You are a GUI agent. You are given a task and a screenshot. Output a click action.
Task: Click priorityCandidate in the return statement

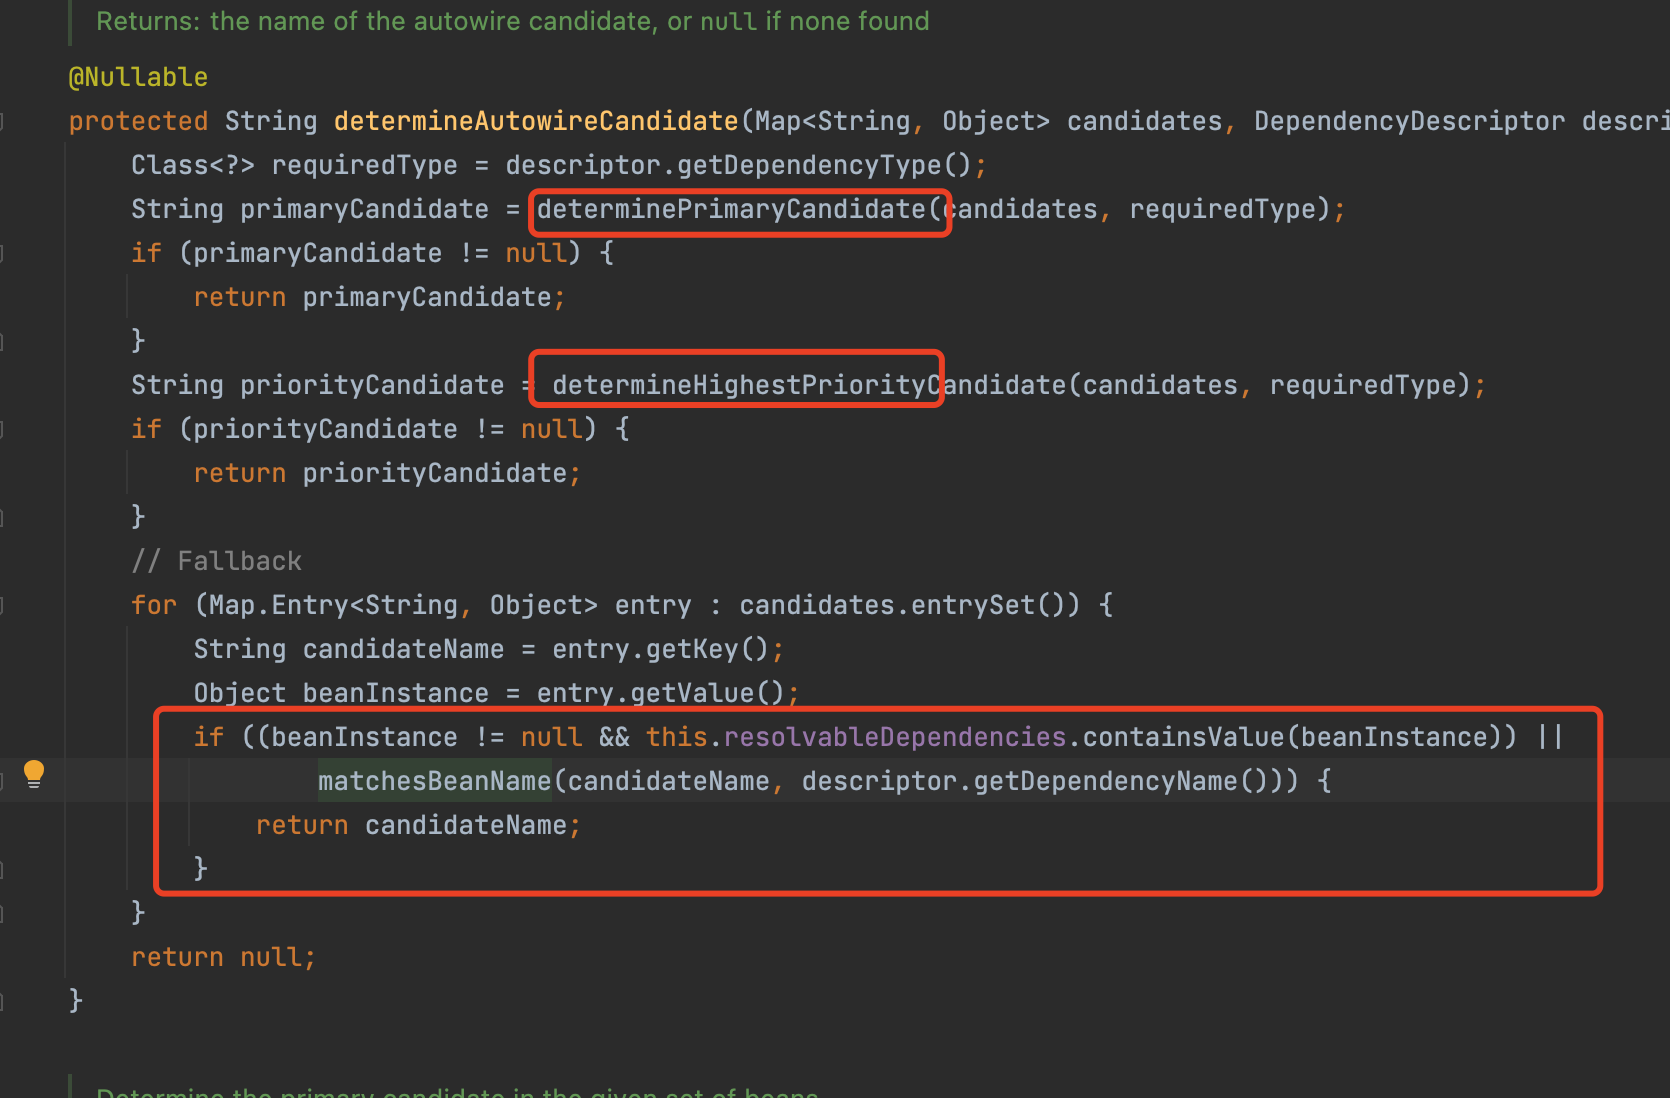pos(435,473)
